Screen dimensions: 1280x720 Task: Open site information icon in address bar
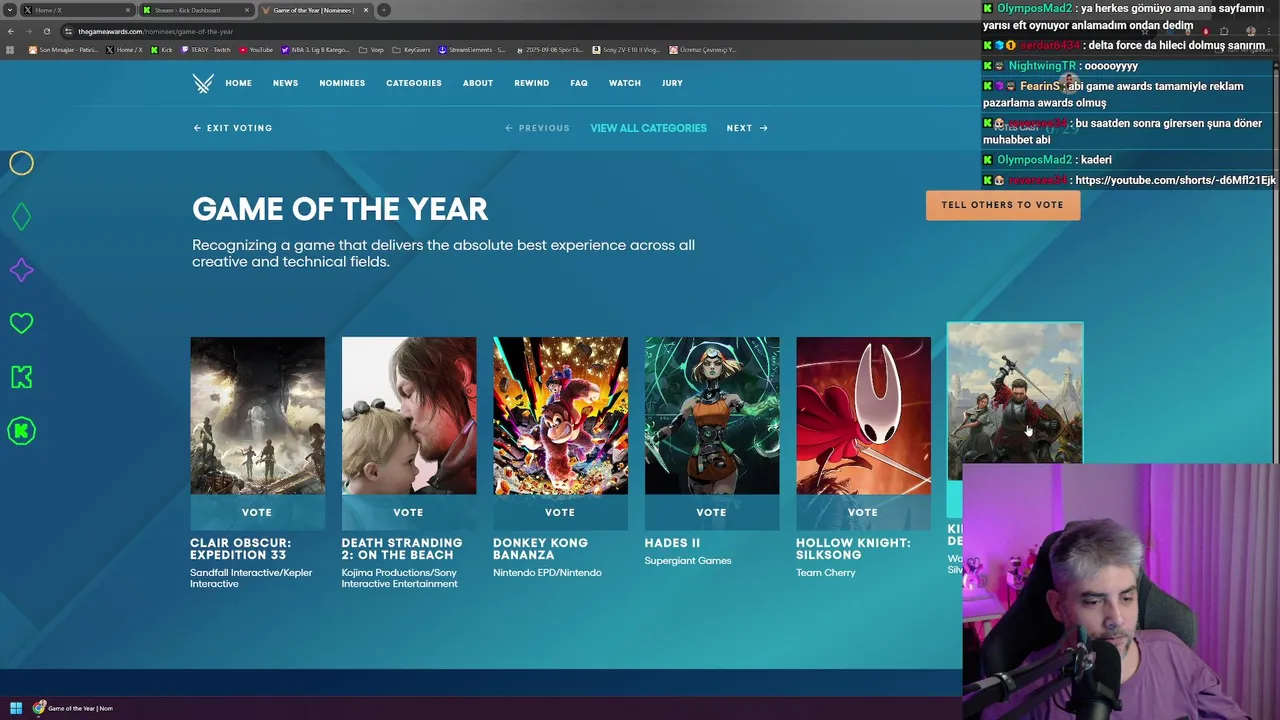pos(68,31)
